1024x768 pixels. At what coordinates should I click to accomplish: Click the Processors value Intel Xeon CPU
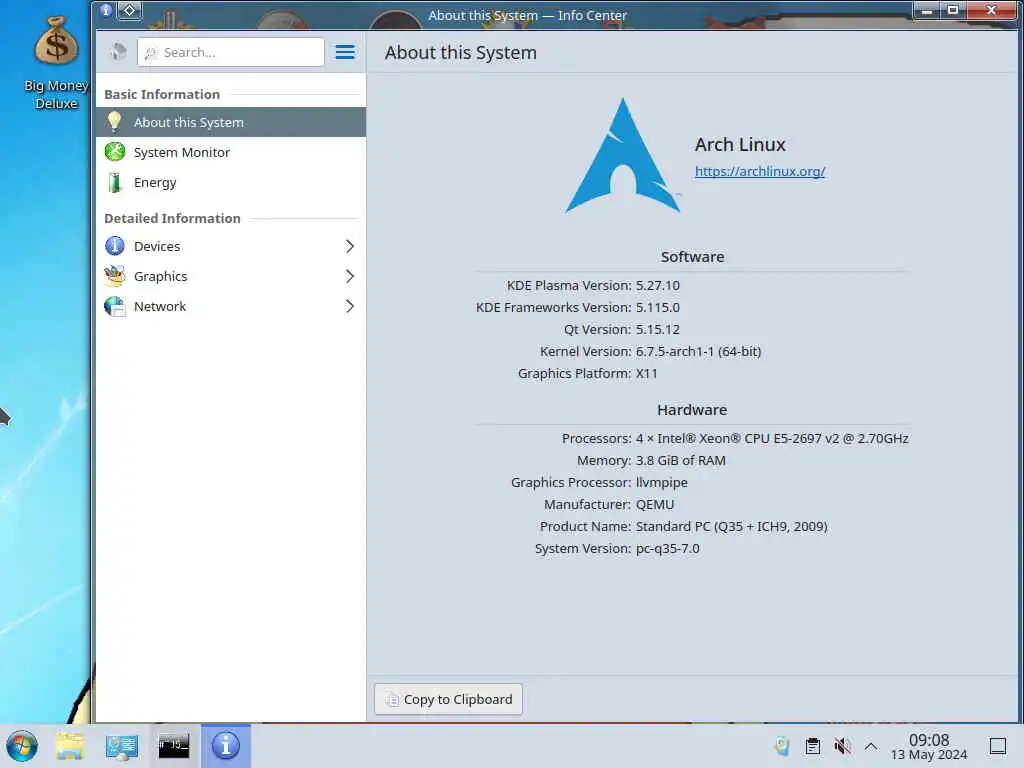(772, 439)
